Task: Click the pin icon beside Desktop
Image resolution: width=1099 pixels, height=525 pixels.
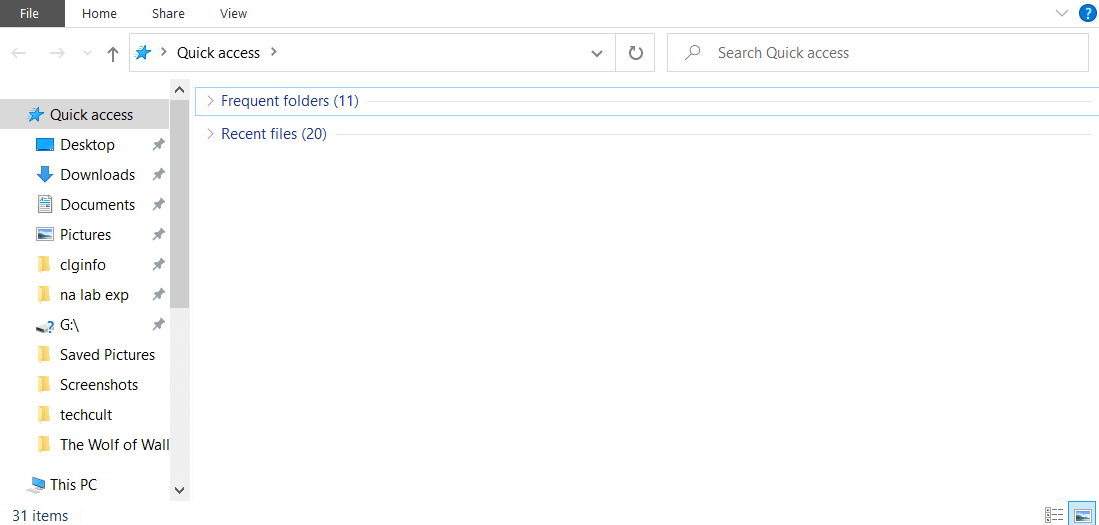Action: tap(158, 144)
